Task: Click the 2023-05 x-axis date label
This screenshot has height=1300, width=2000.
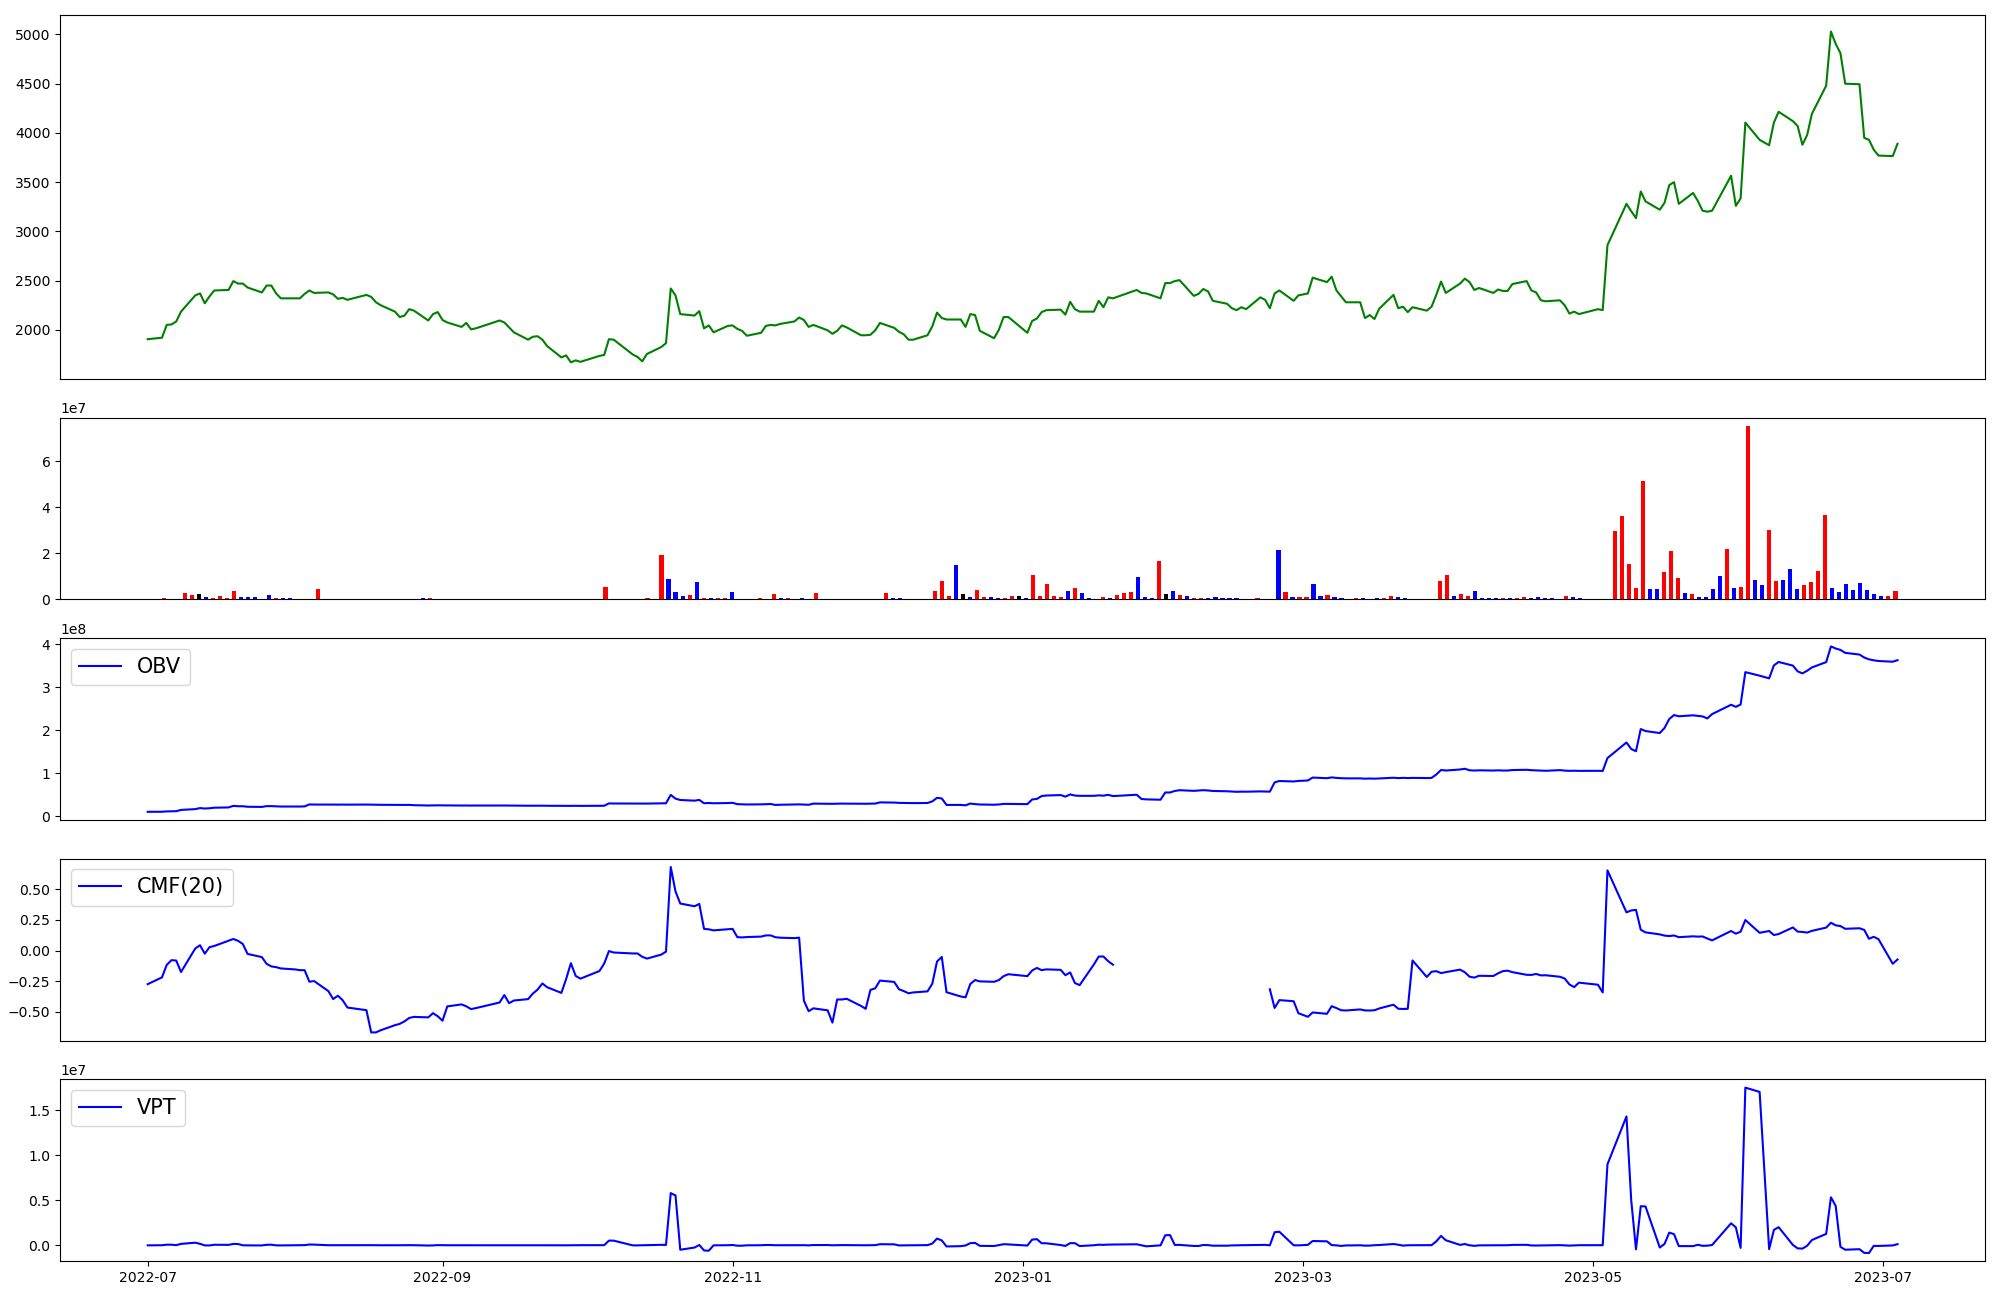Action: [x=1593, y=1277]
